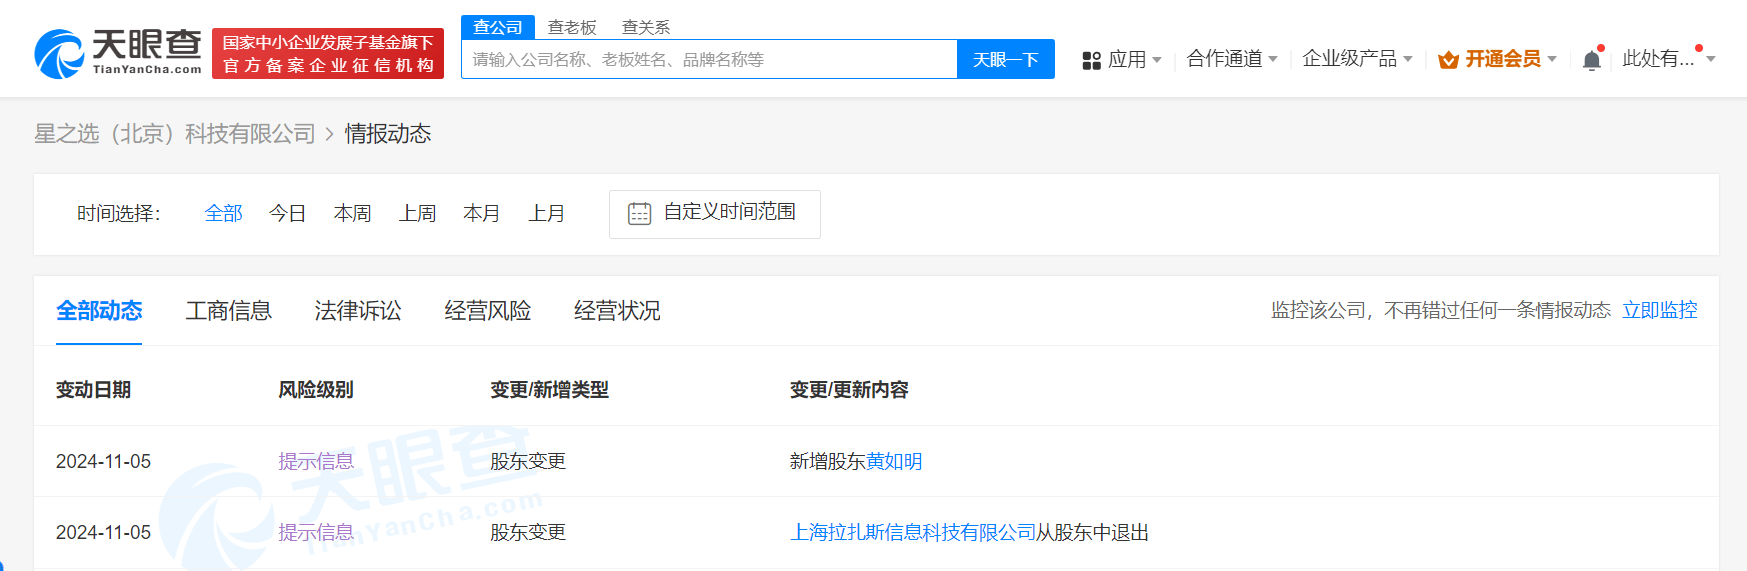
Task: Filter time by 今日
Action: coord(288,213)
